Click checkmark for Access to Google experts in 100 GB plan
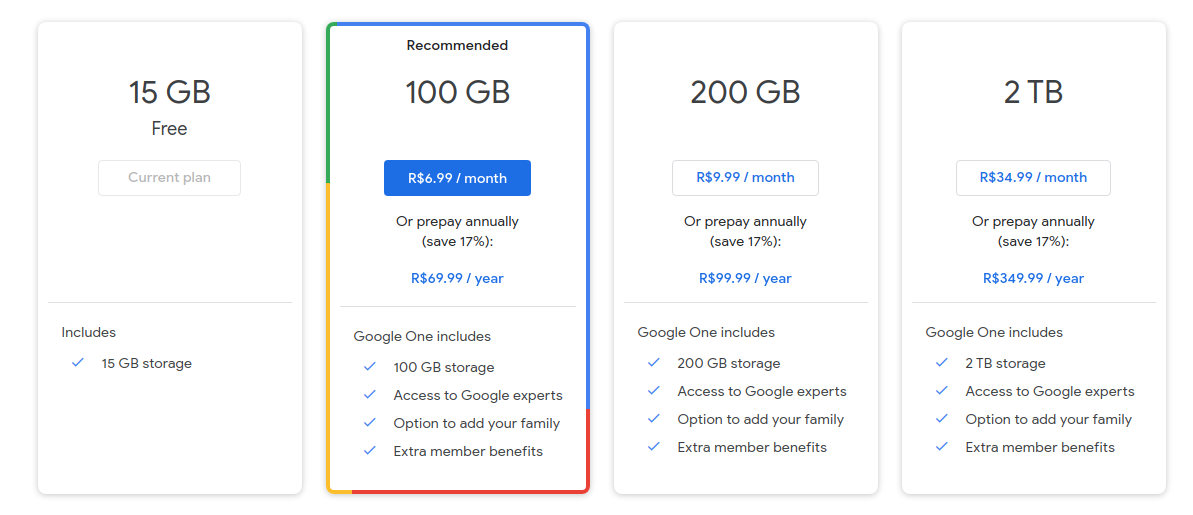The image size is (1193, 515). click(370, 395)
